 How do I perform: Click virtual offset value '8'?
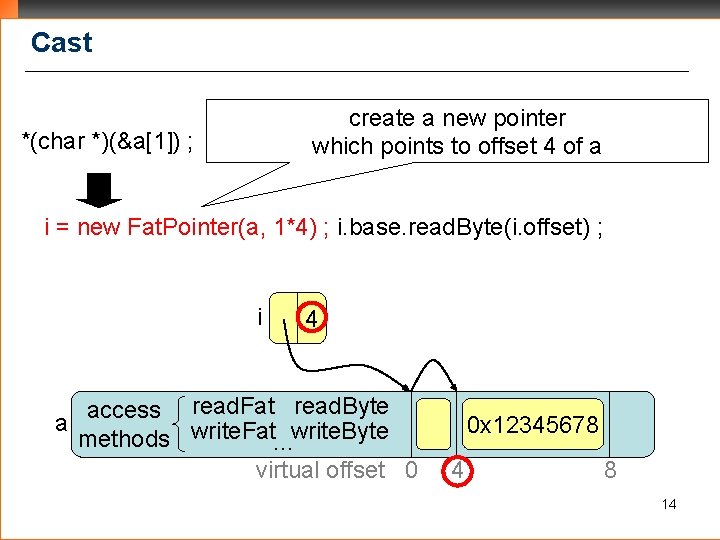[x=610, y=470]
